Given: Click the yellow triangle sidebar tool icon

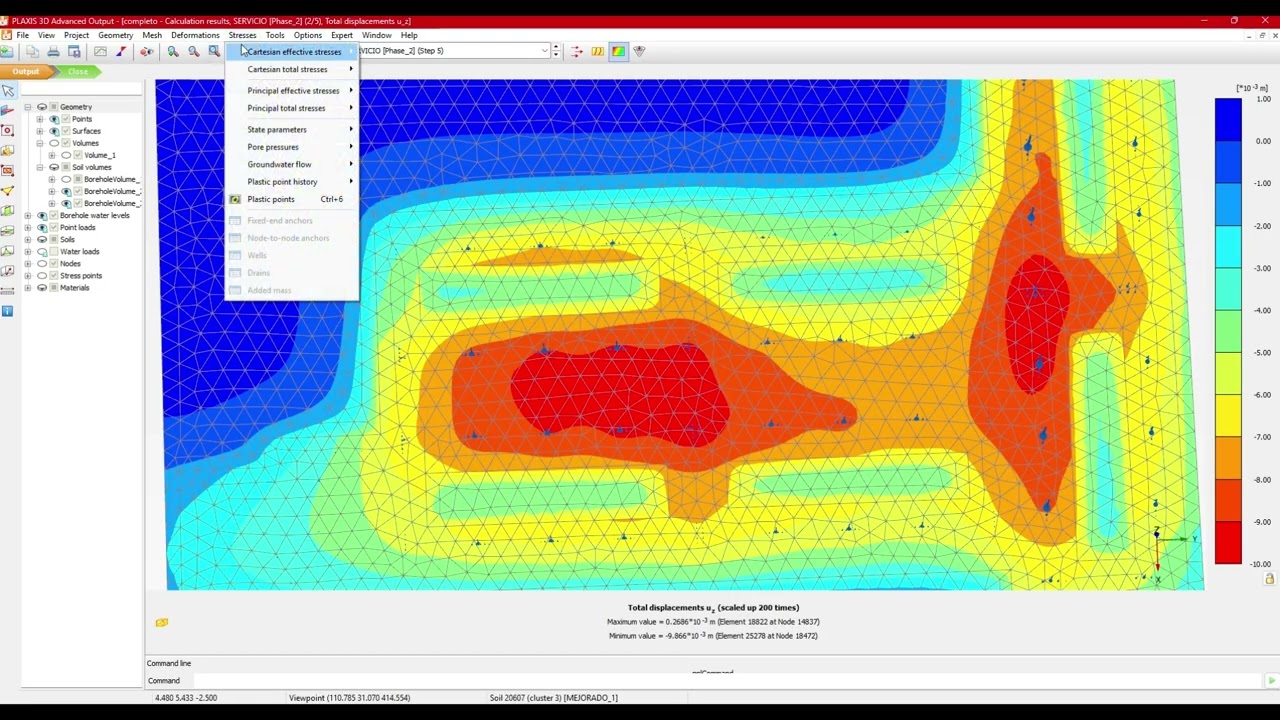Looking at the screenshot, I should [8, 190].
